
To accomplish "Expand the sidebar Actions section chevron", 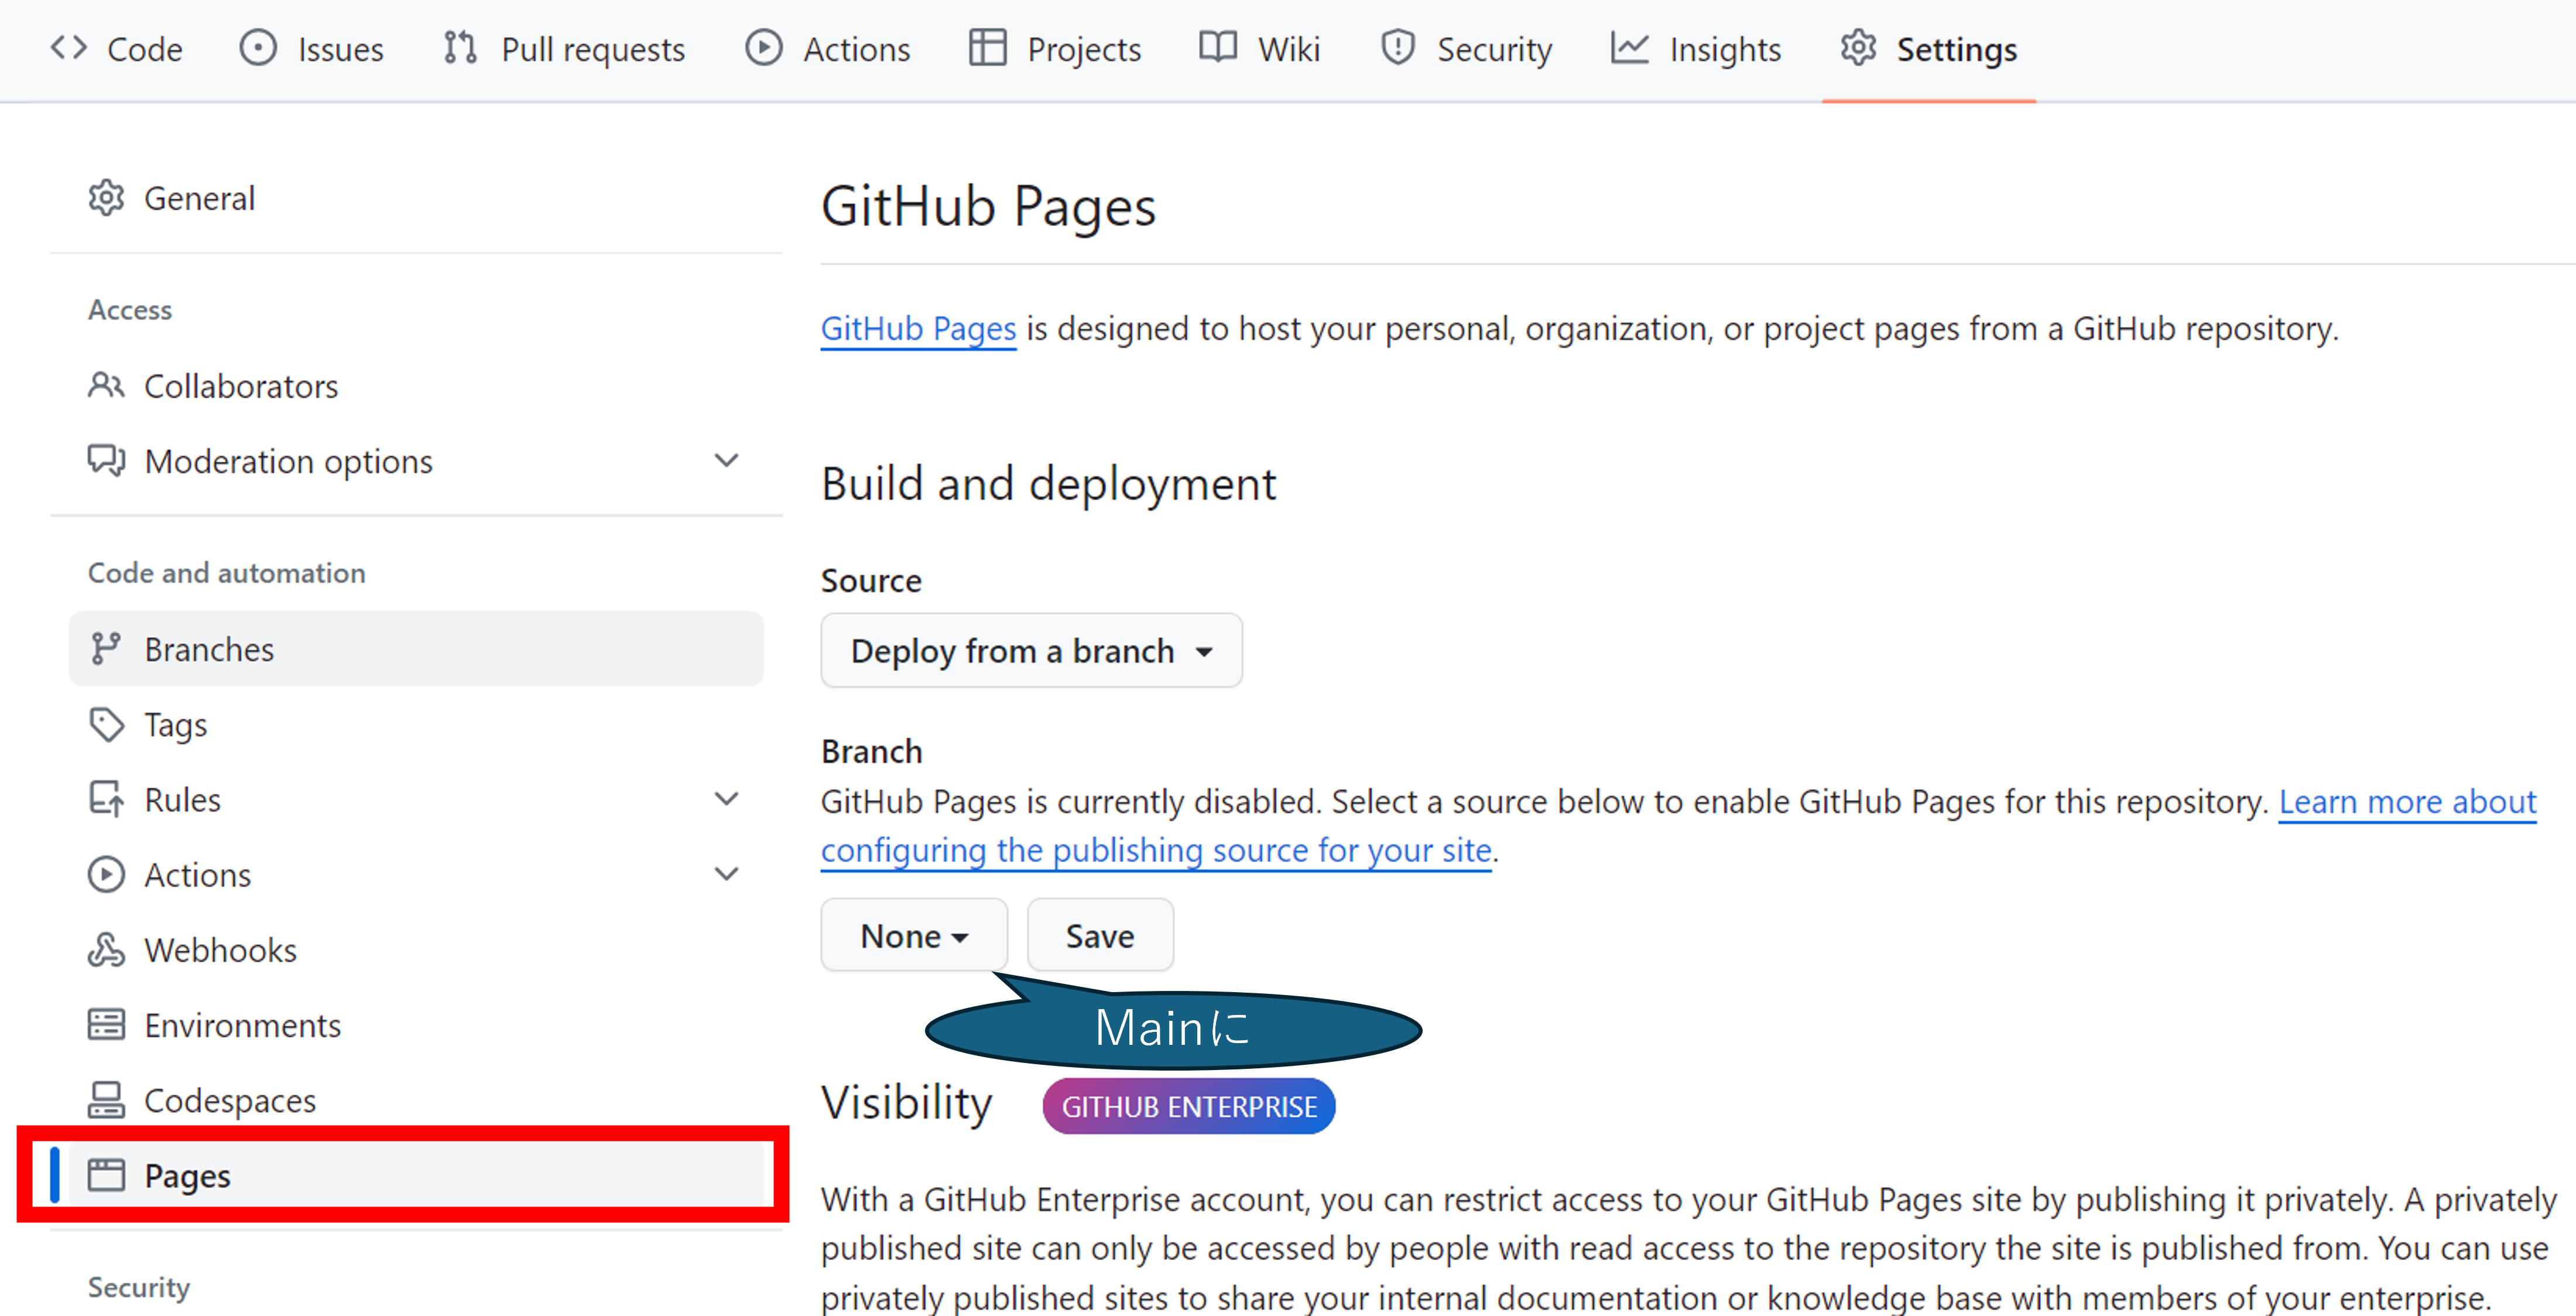I will coord(726,874).
